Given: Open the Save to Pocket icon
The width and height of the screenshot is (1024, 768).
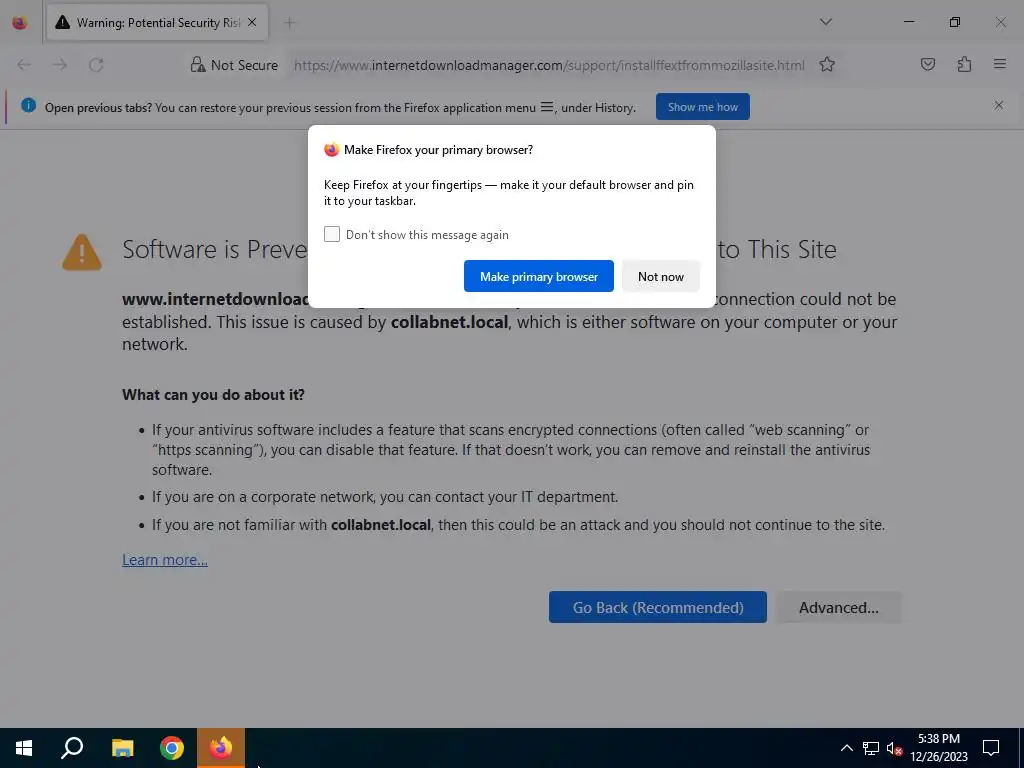Looking at the screenshot, I should 927,64.
